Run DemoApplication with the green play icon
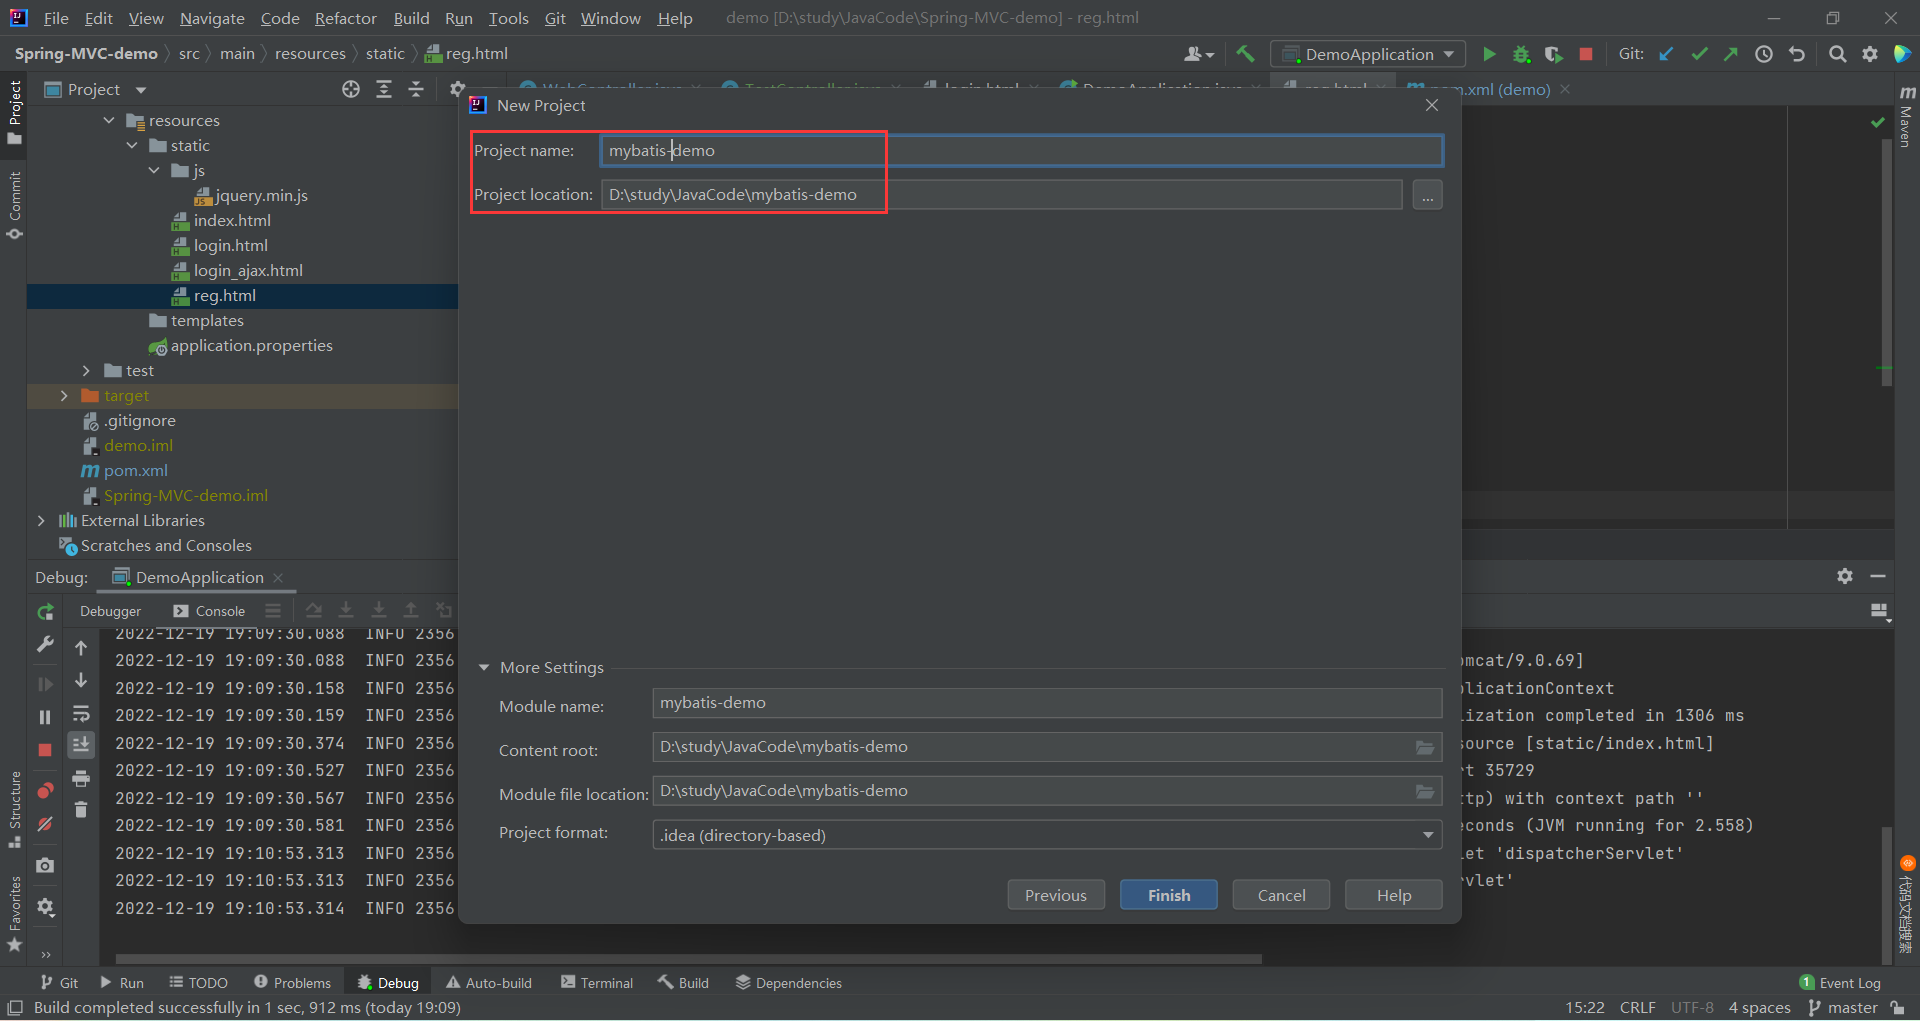The image size is (1920, 1021). point(1489,54)
